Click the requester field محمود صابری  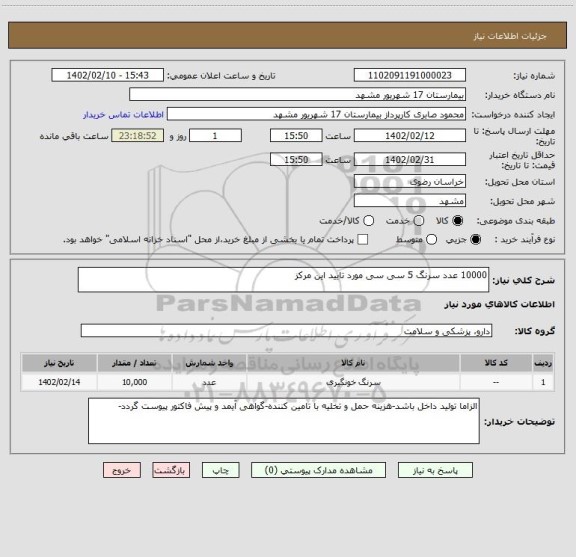pyautogui.click(x=316, y=114)
